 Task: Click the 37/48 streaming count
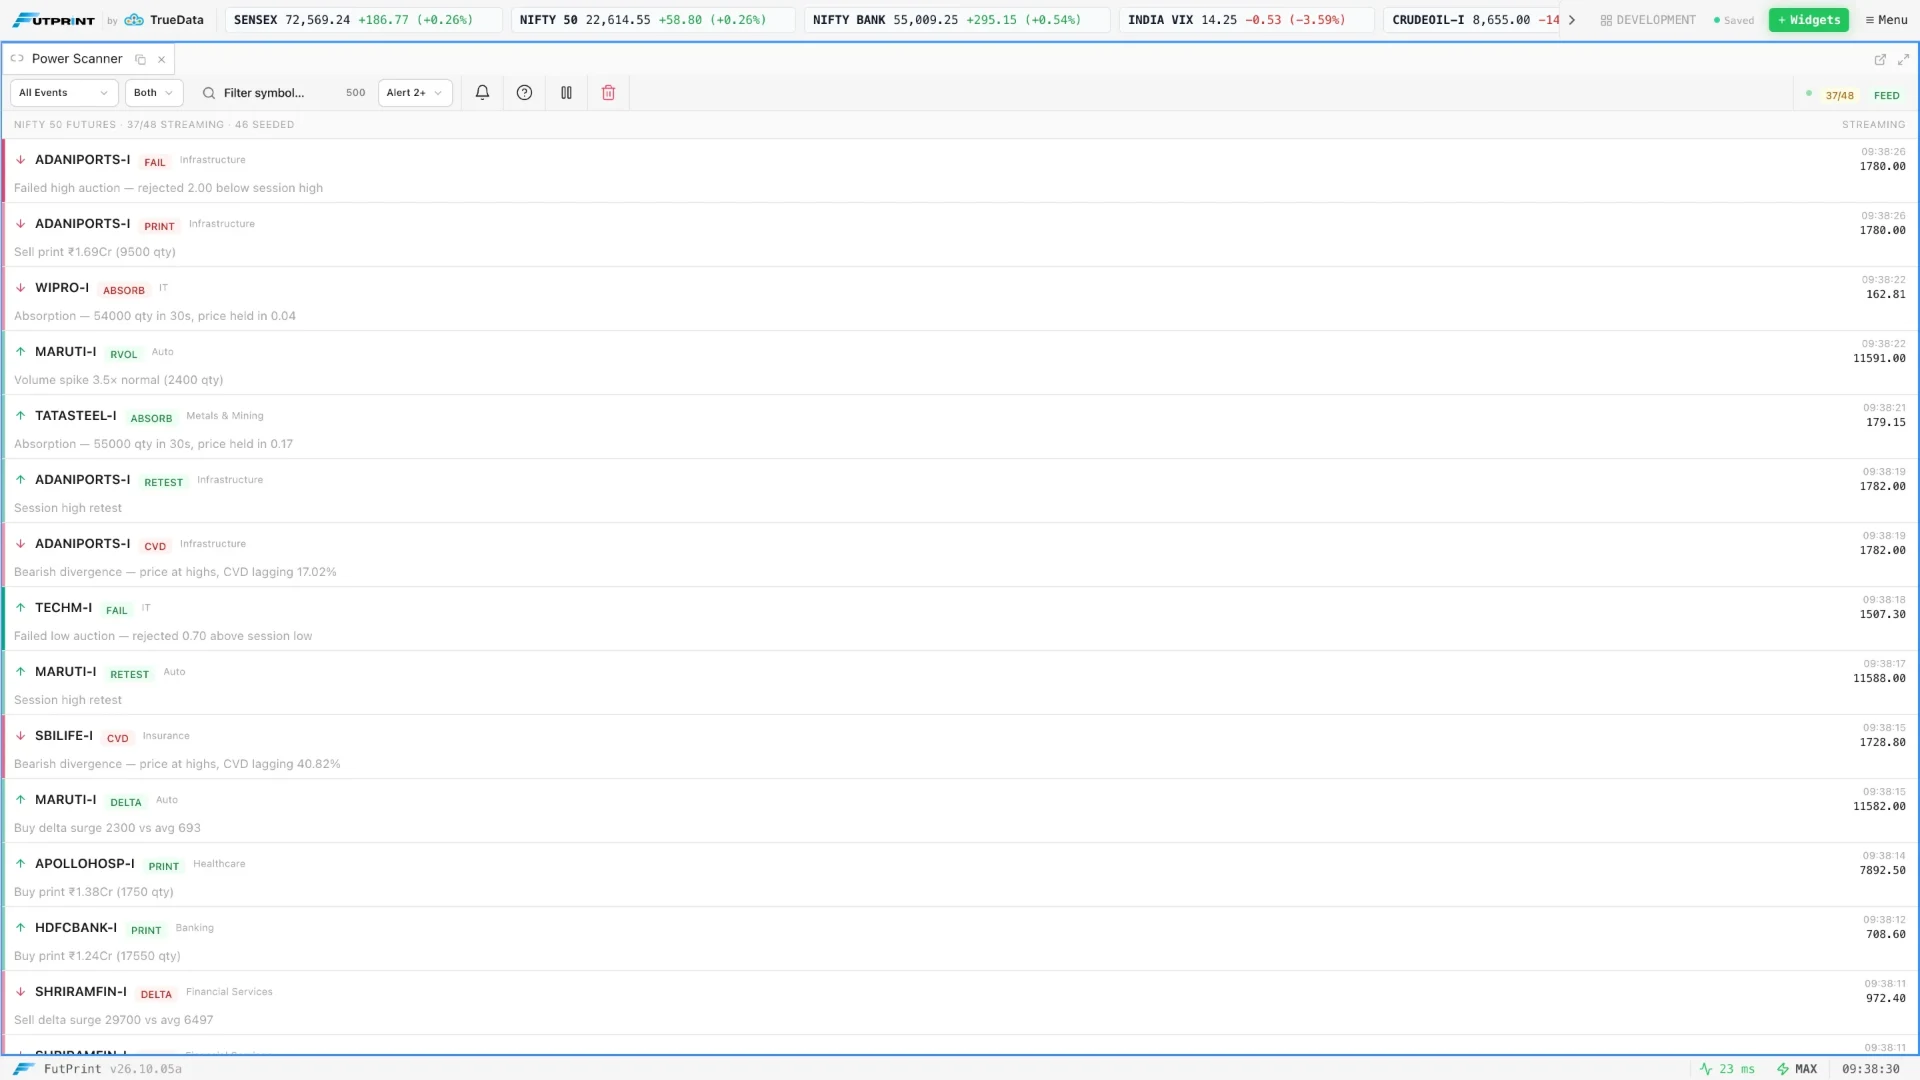click(x=1839, y=95)
